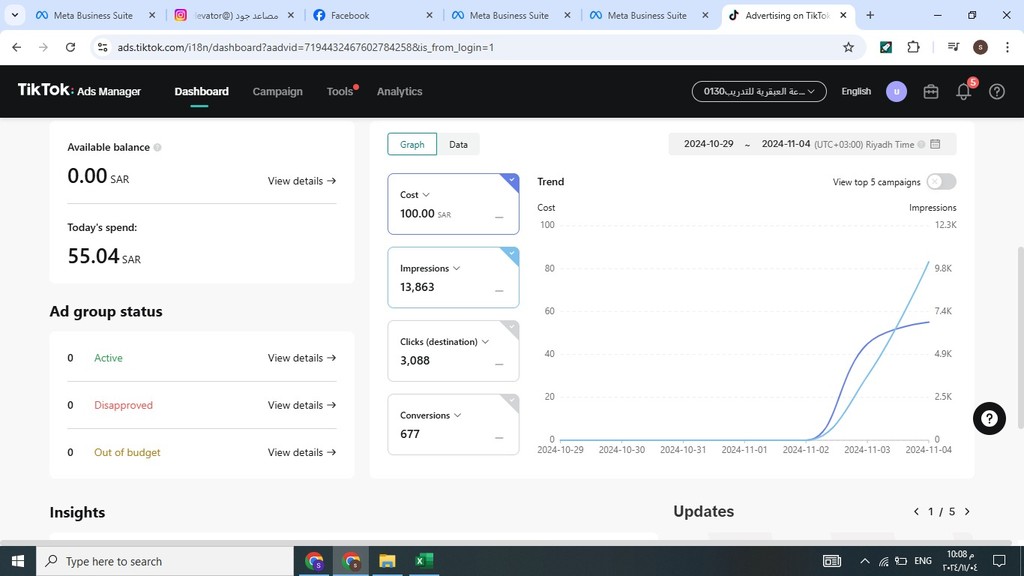1024x576 pixels.
Task: Go to previous Updates page
Action: coord(916,511)
